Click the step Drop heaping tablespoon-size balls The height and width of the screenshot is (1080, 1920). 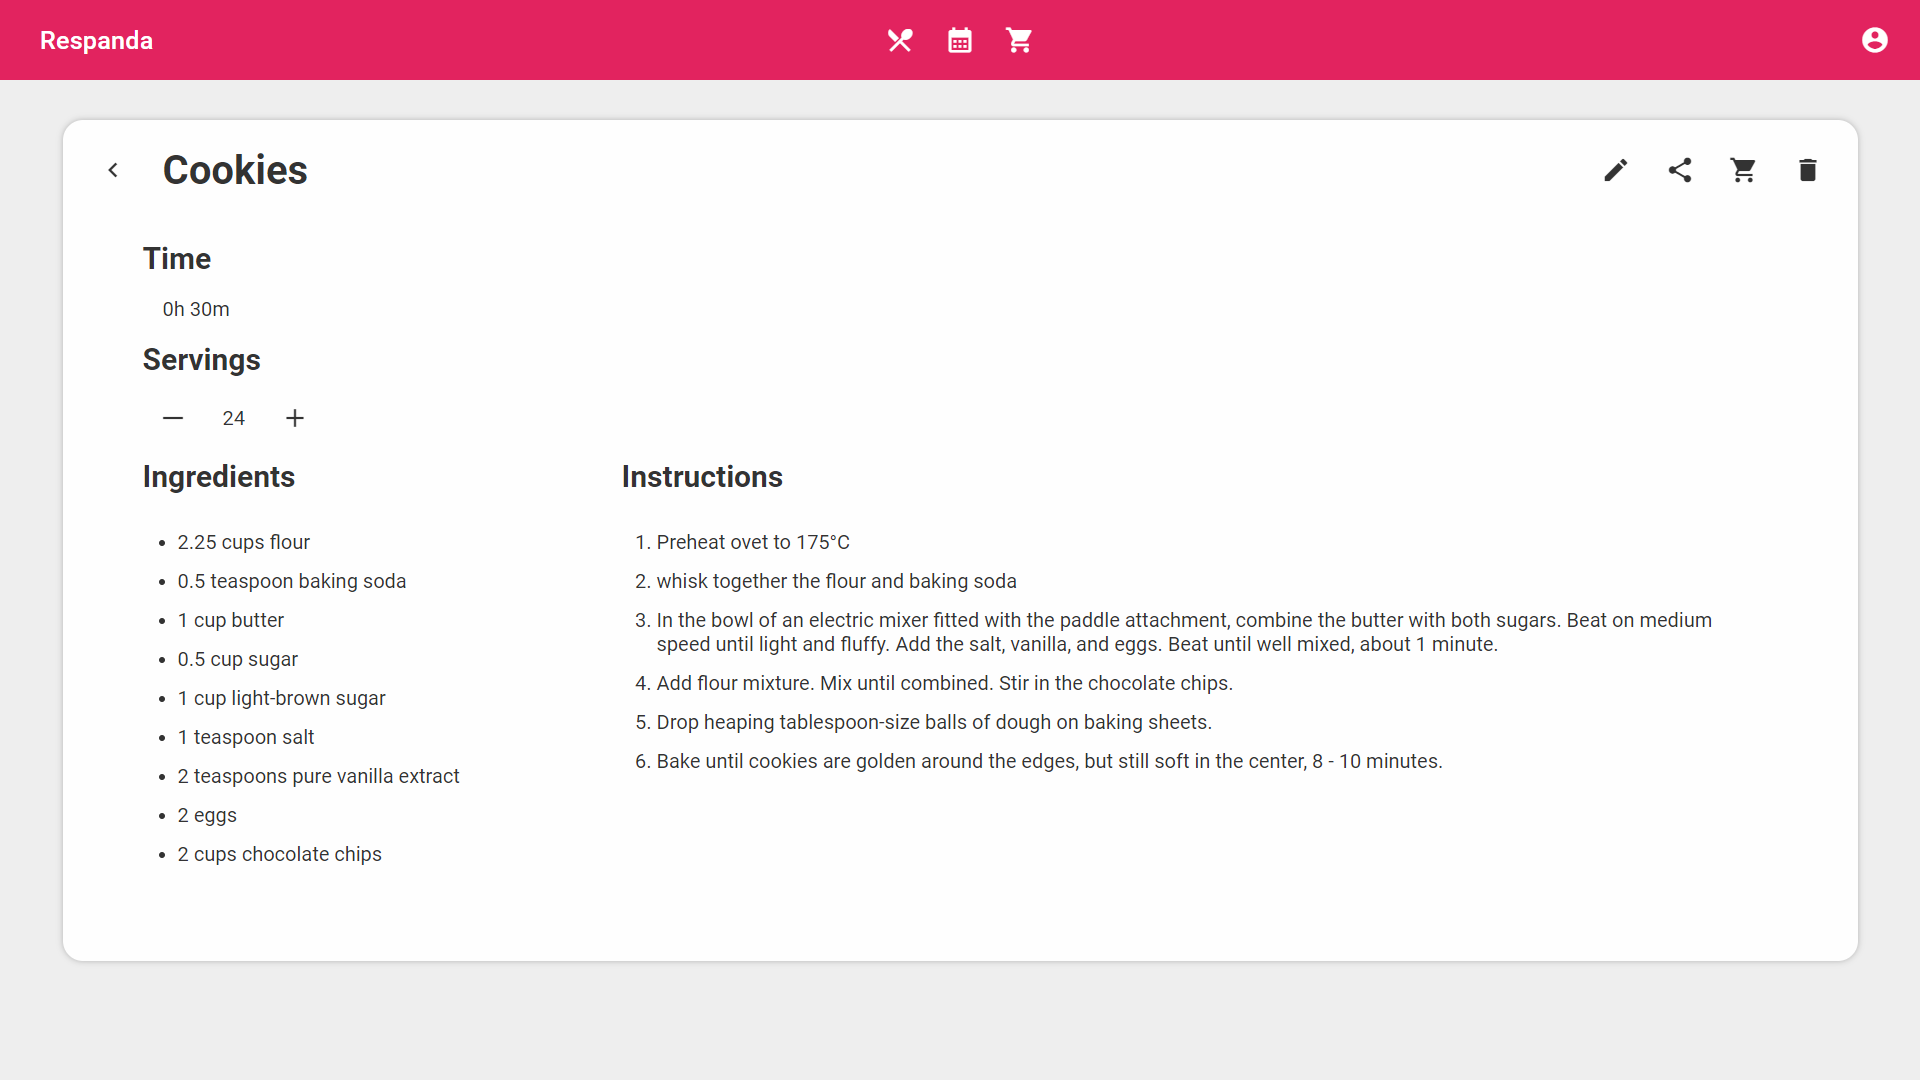[x=934, y=722]
